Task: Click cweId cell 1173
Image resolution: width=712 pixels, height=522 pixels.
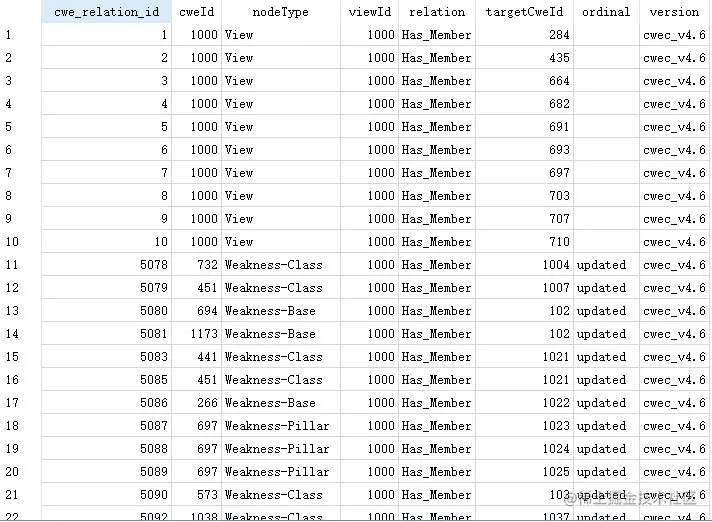Action: coord(197,334)
